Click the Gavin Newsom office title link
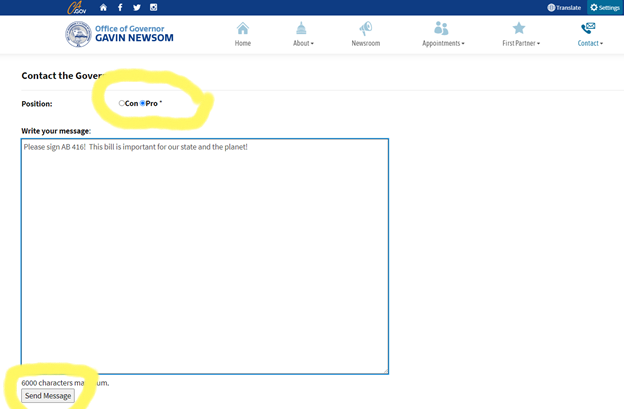The width and height of the screenshot is (624, 409). coord(136,35)
